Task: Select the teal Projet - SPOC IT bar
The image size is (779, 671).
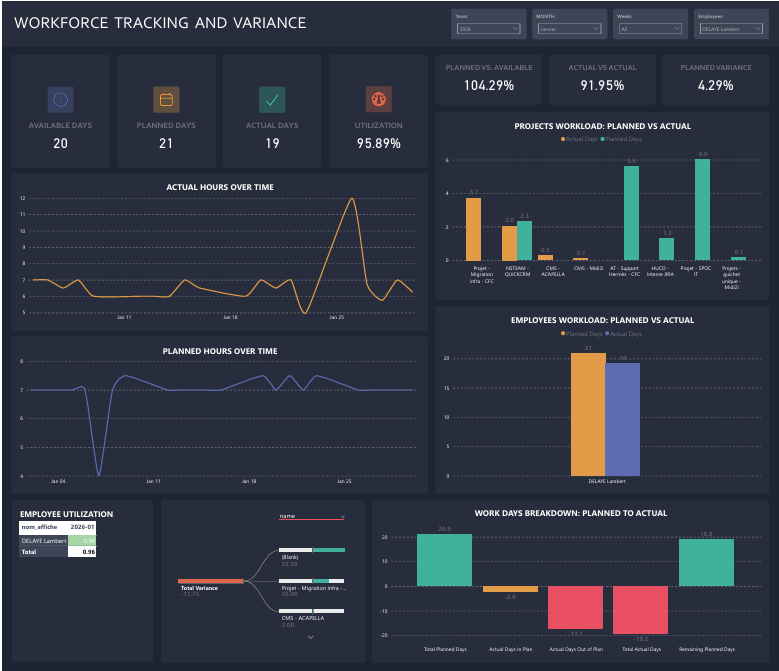Action: (x=702, y=210)
